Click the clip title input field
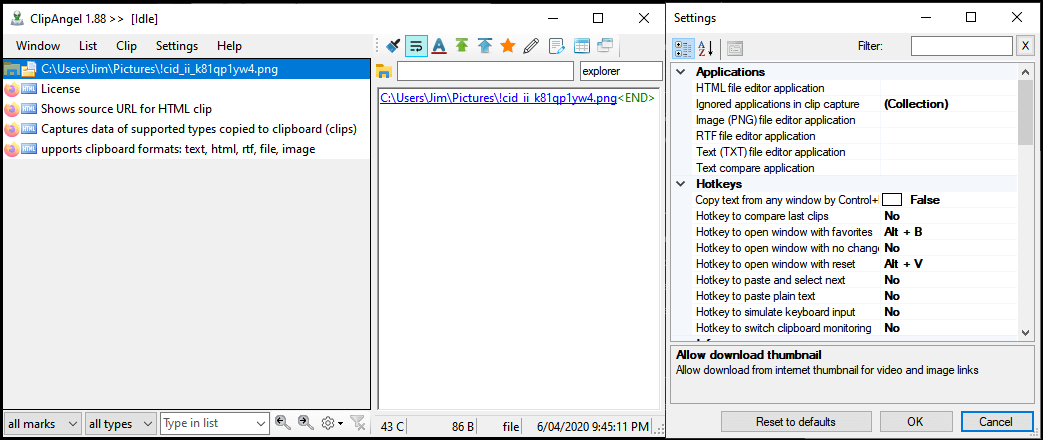This screenshot has height=440, width=1043. (485, 71)
